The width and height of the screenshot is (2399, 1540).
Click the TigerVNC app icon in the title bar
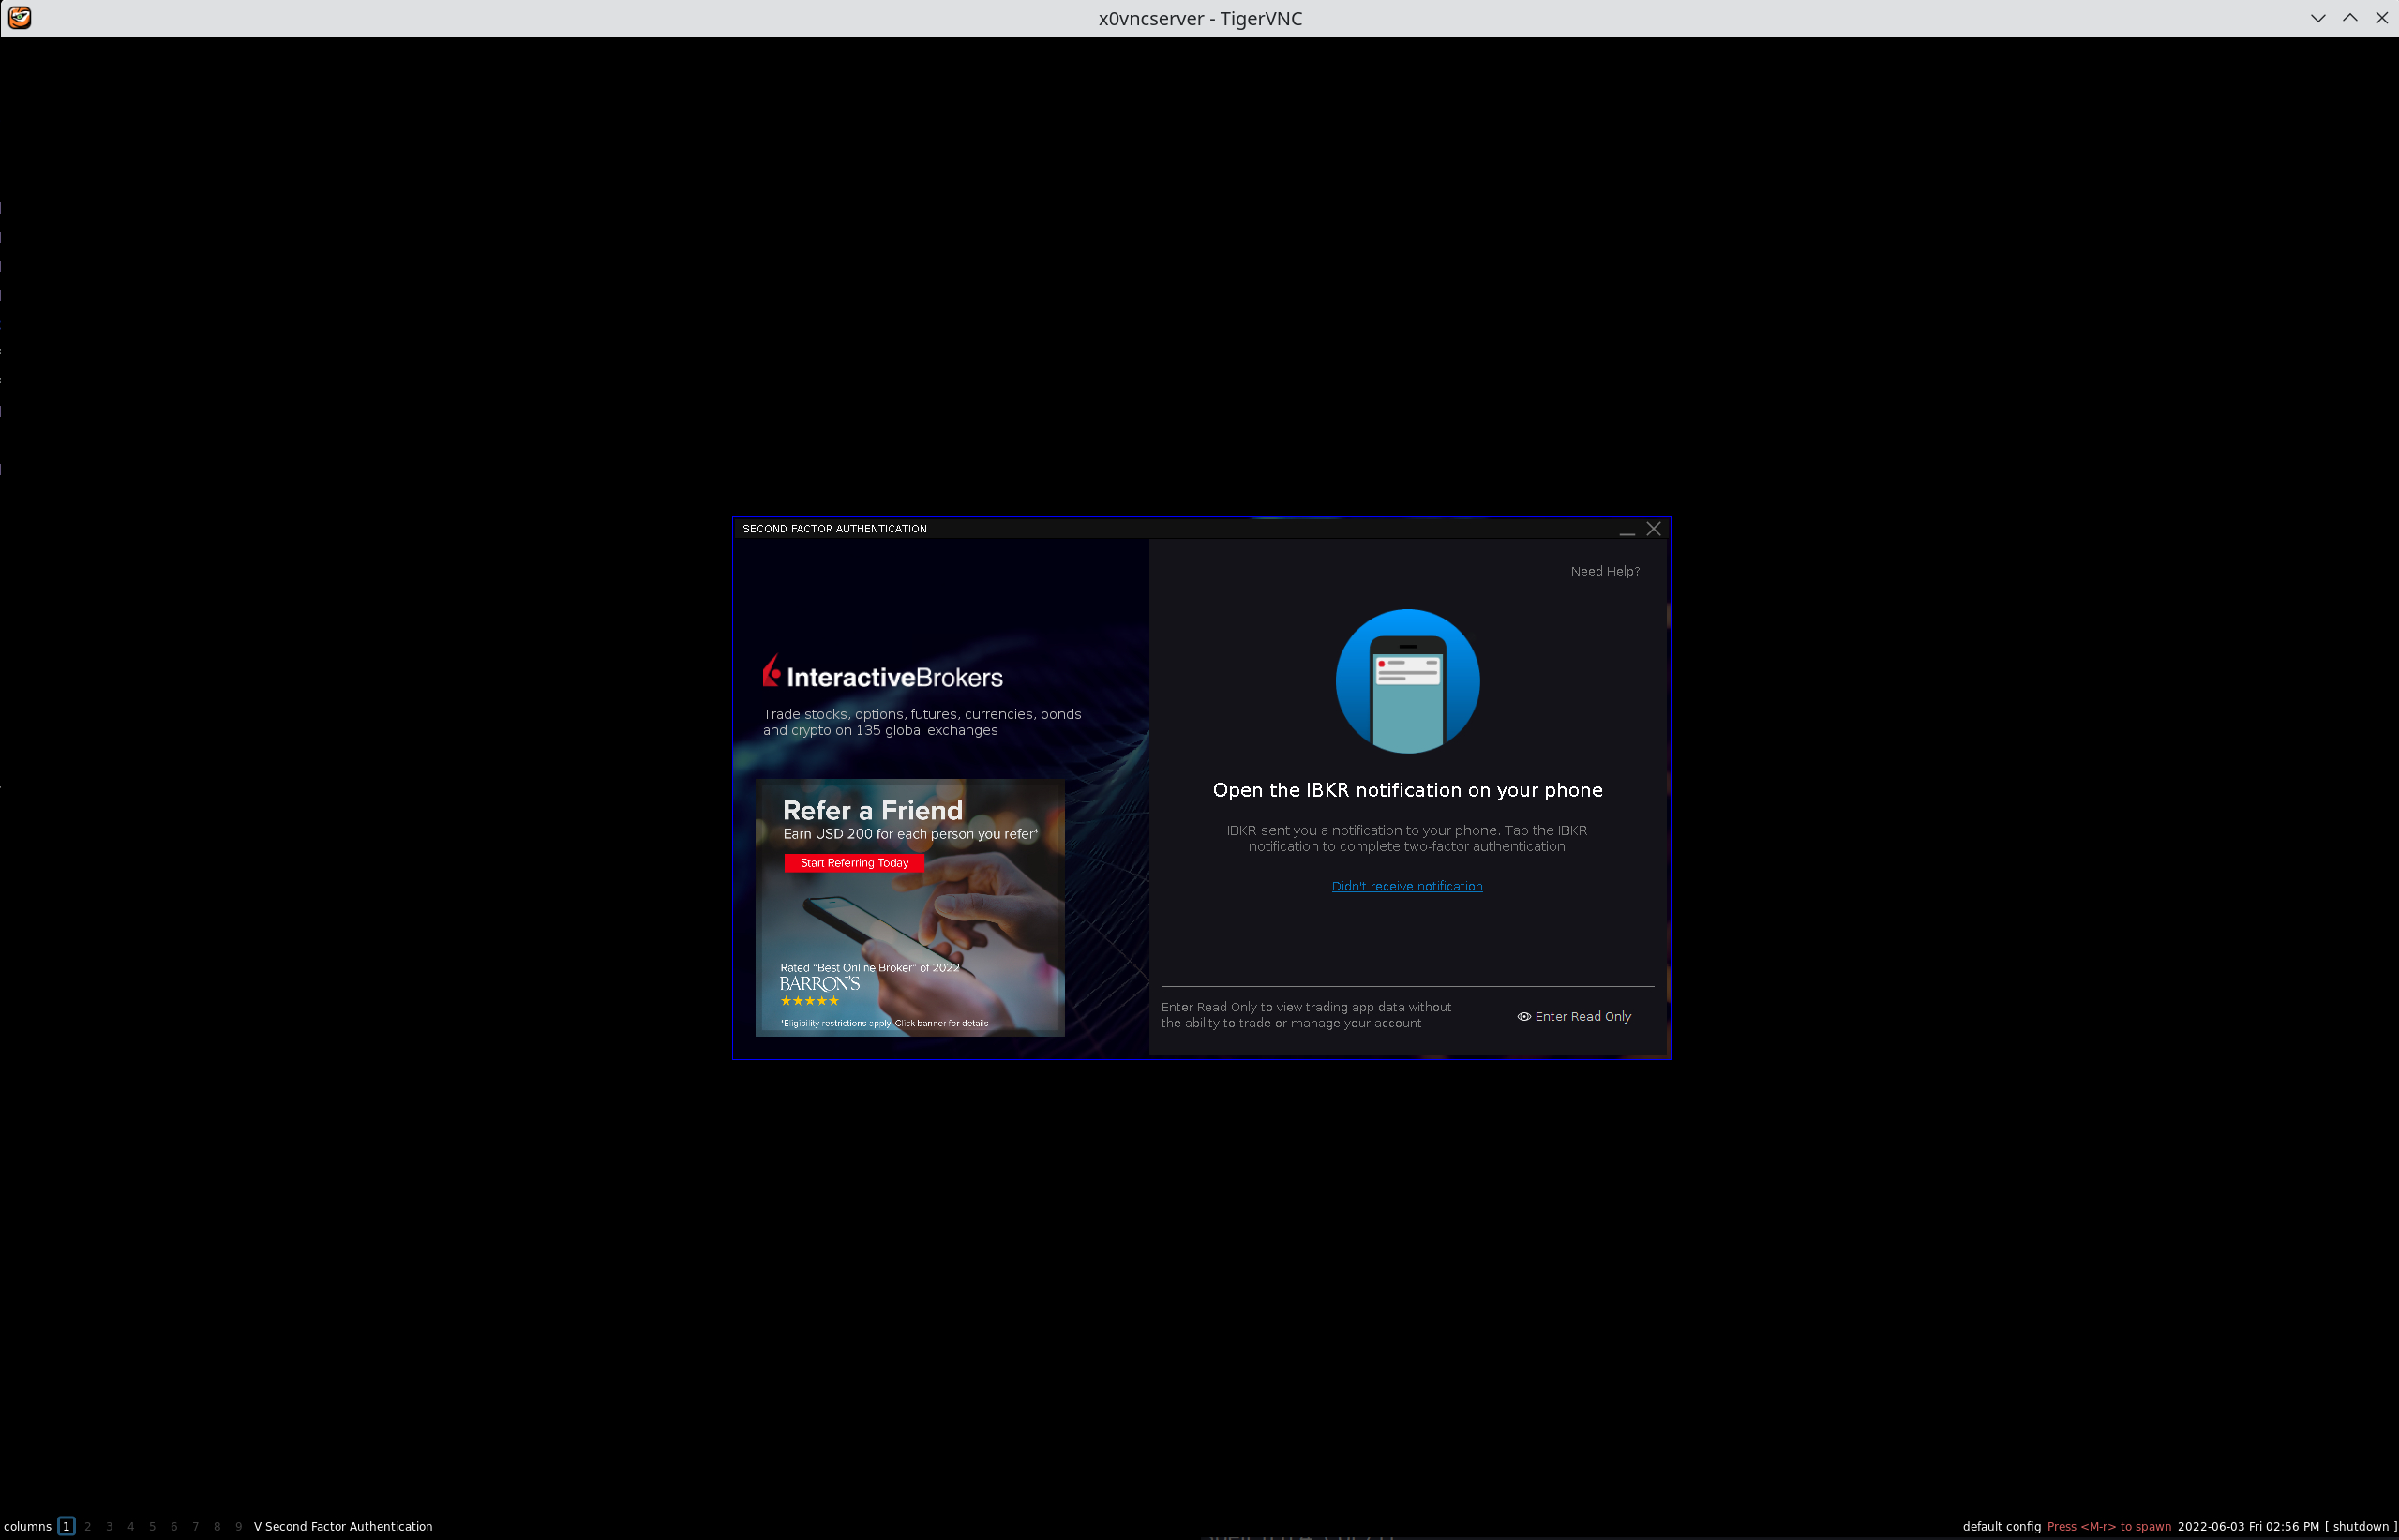point(19,18)
